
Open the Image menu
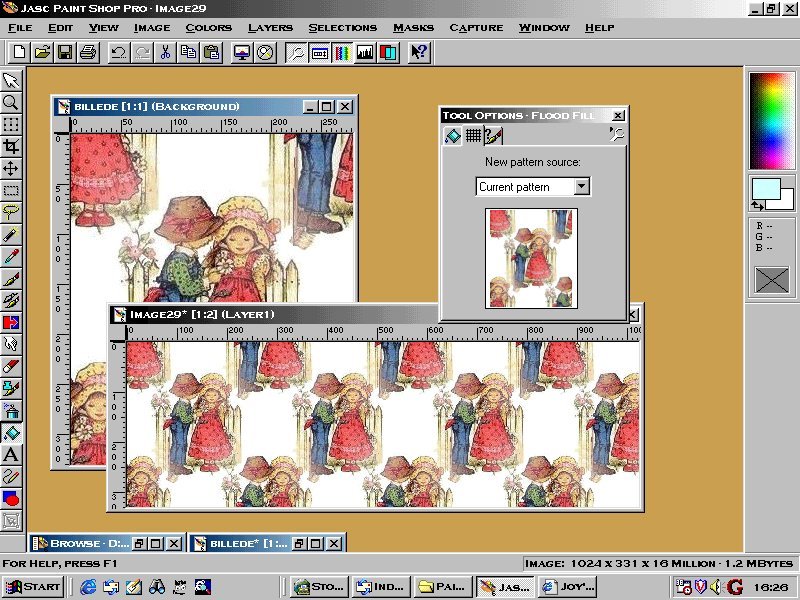point(152,28)
